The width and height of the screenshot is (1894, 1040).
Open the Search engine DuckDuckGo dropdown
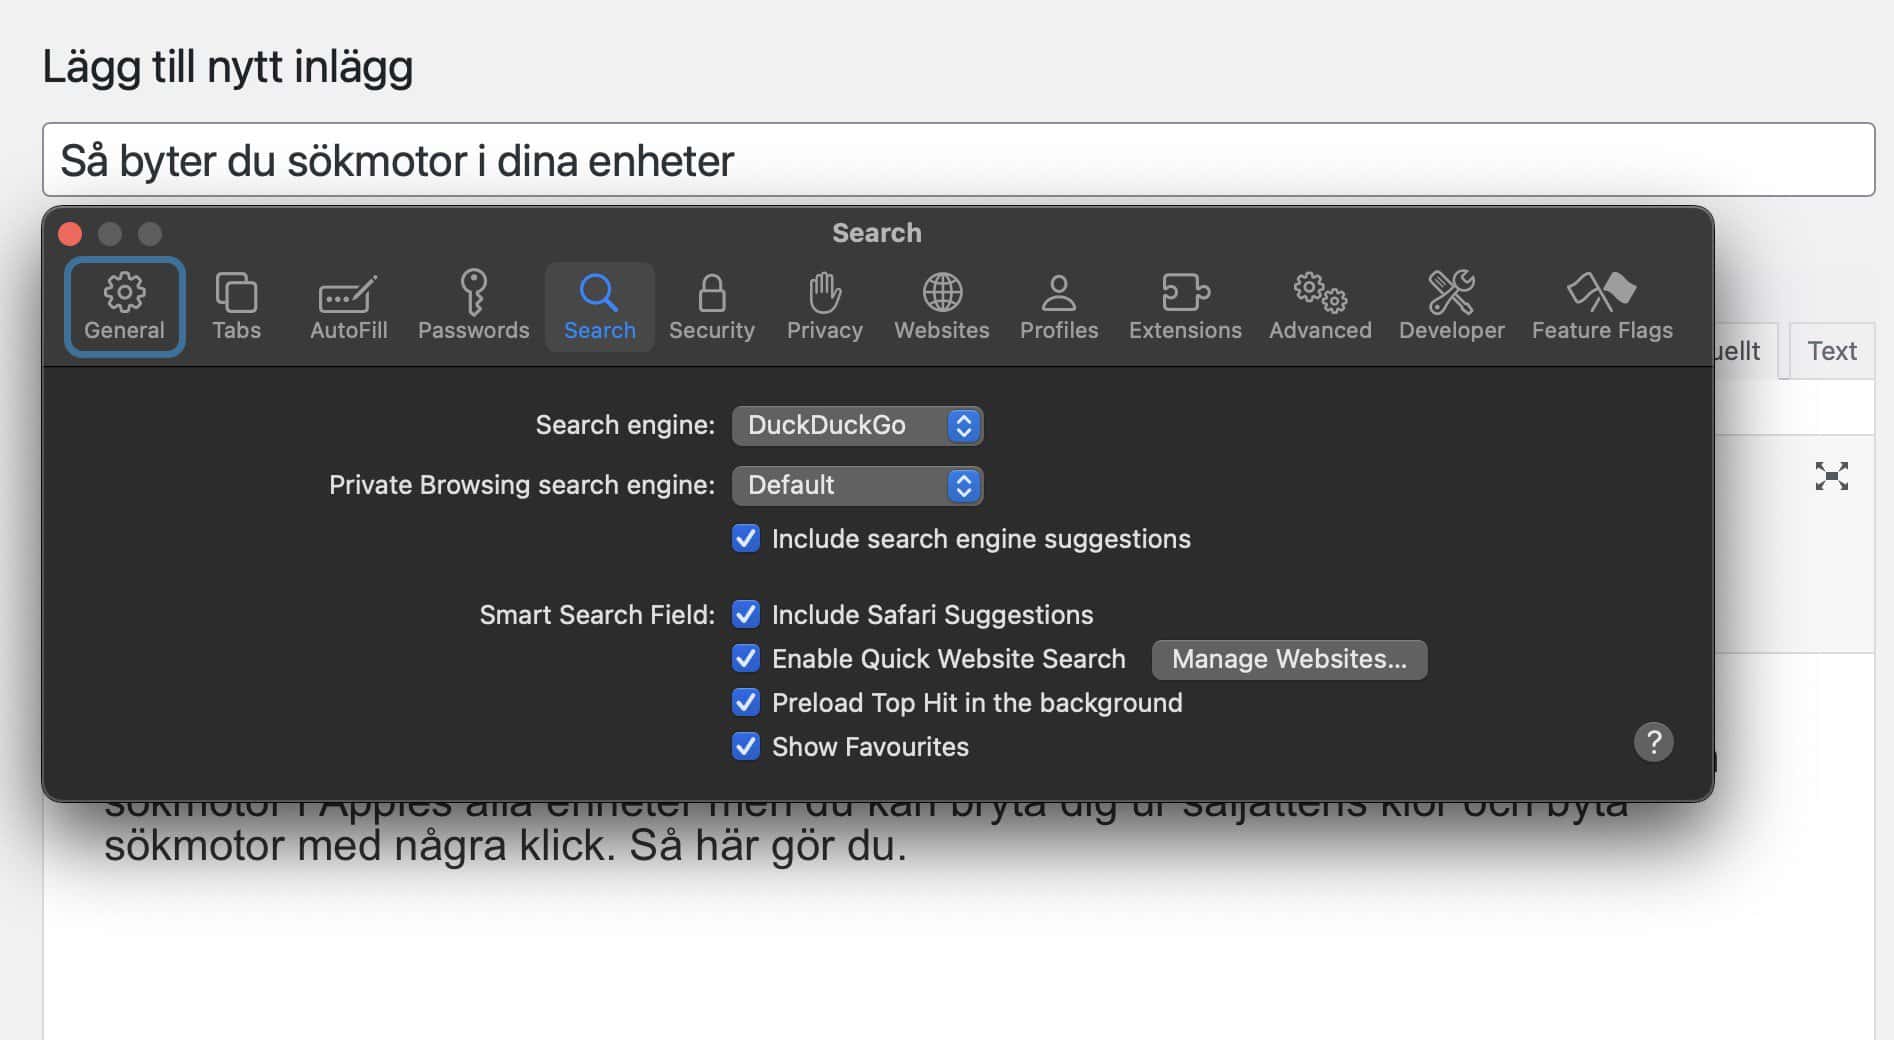click(x=857, y=425)
